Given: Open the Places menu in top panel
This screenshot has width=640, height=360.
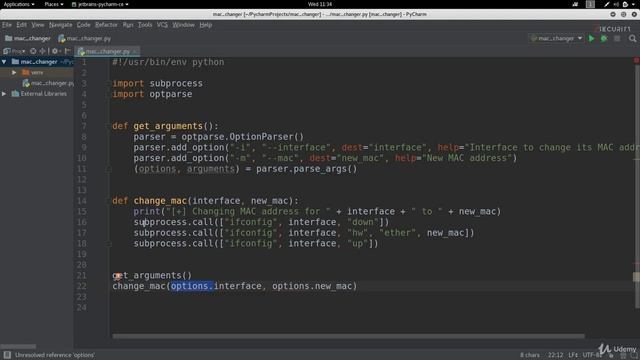Looking at the screenshot, I should pos(54,4).
